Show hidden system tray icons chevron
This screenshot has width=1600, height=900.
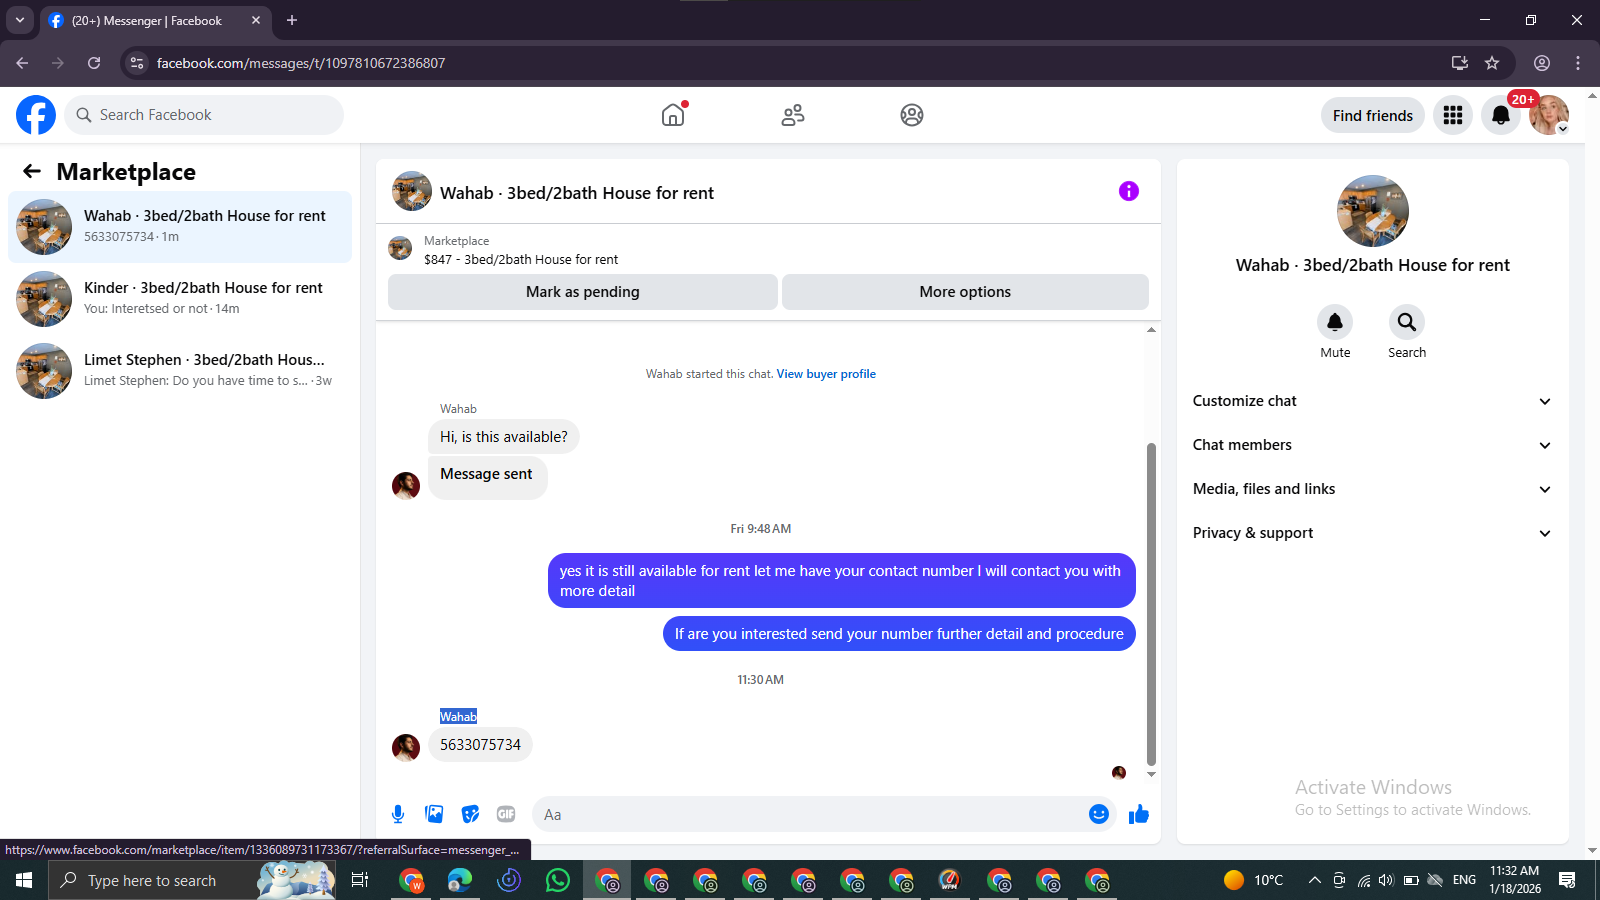click(1314, 880)
